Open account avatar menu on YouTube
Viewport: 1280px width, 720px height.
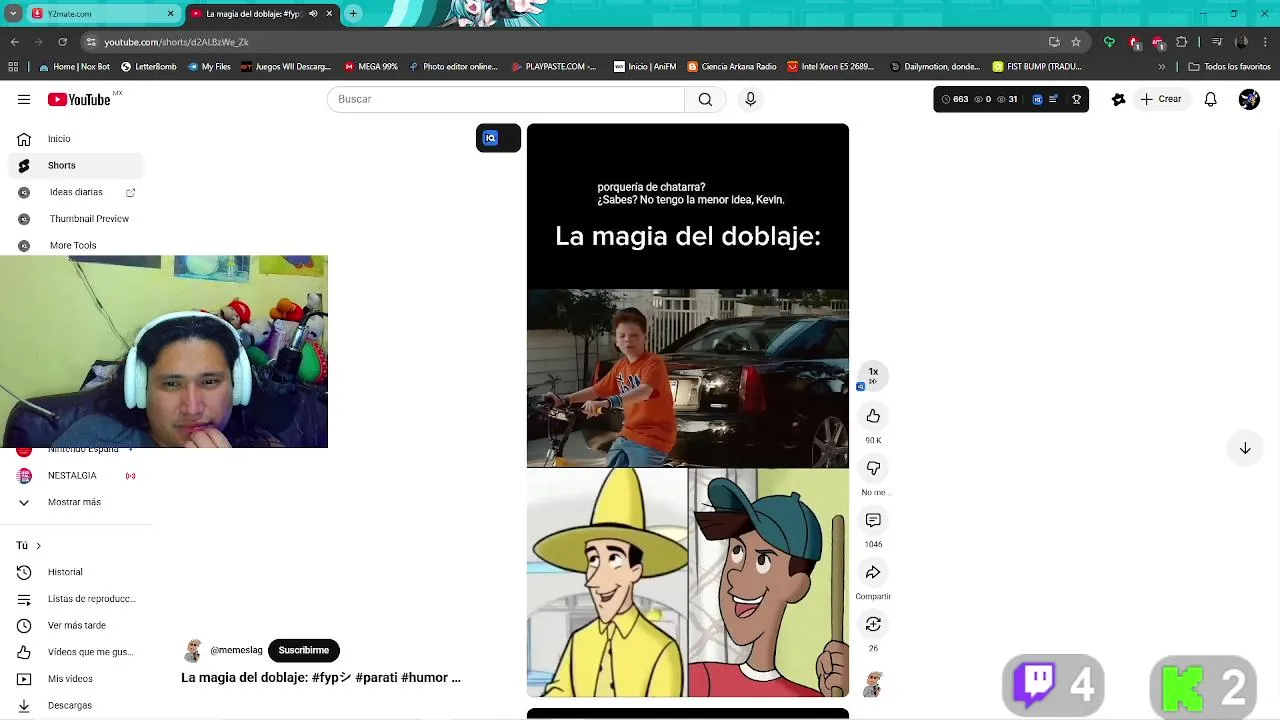pos(1249,99)
